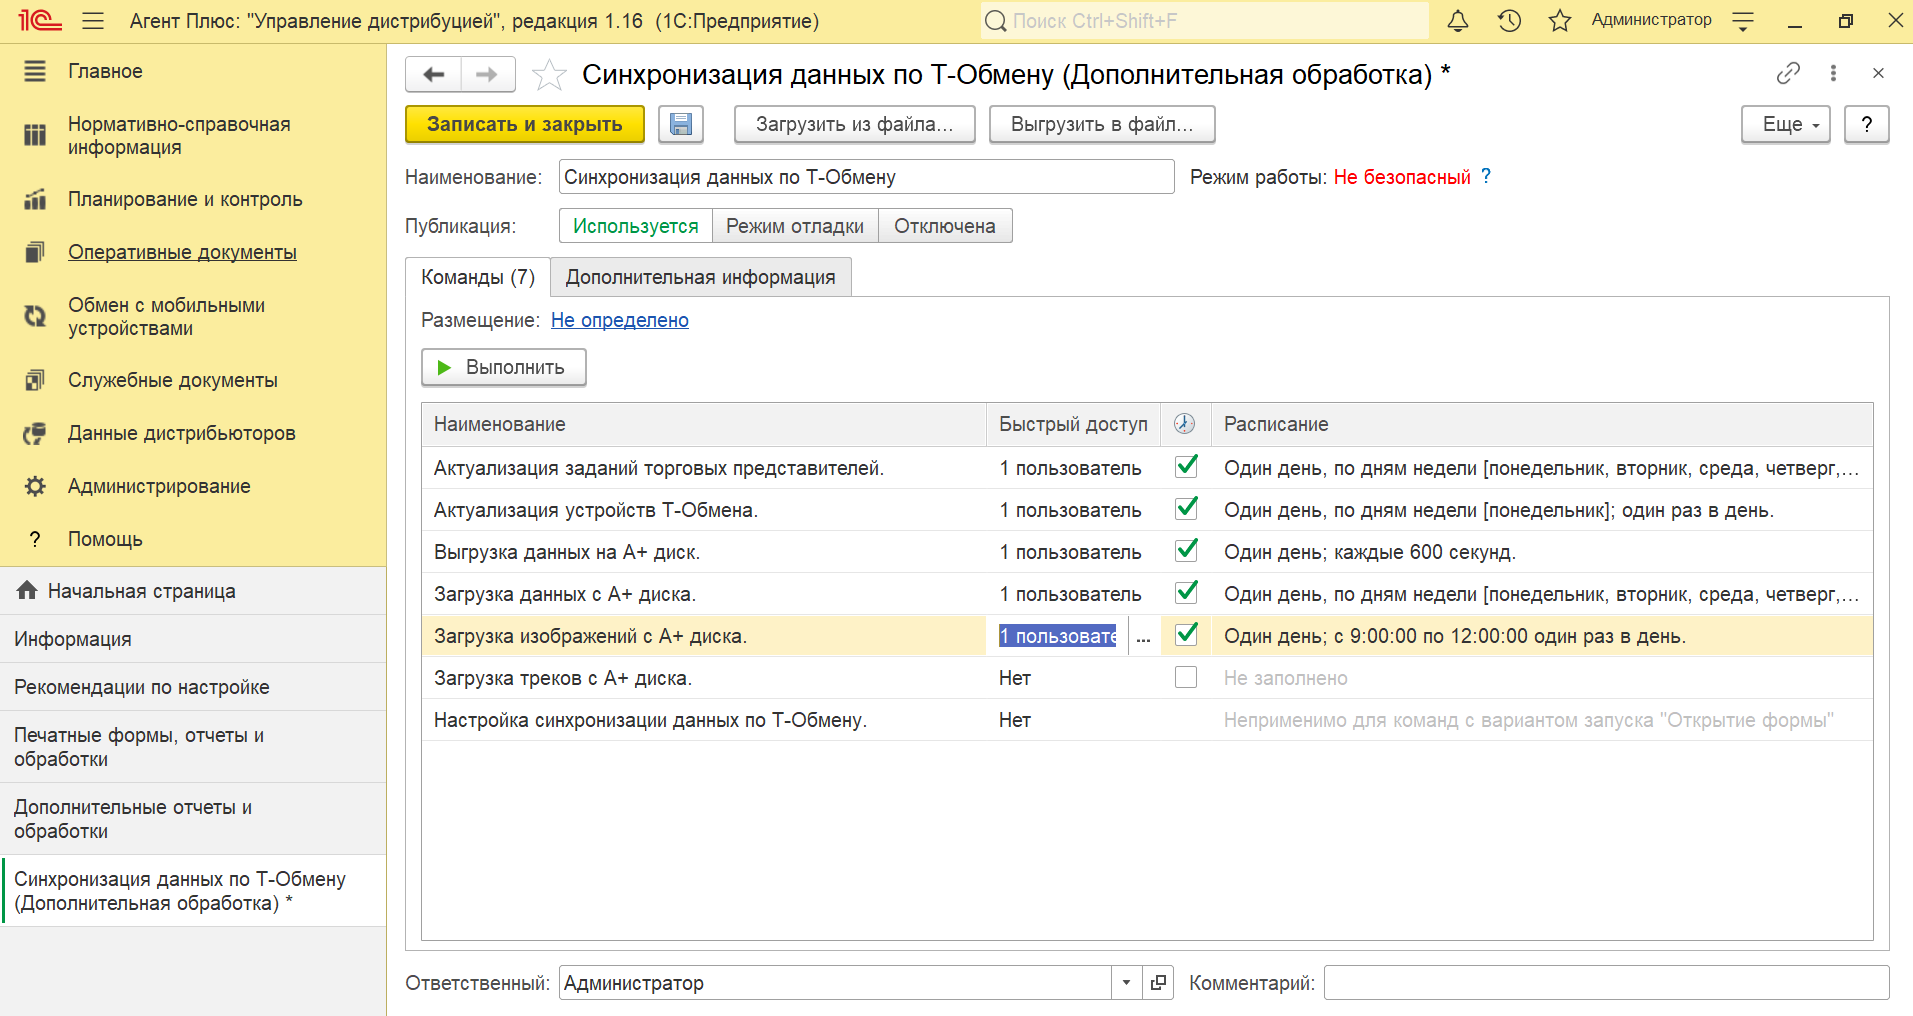Open the three-dot form options menu
This screenshot has height=1016, width=1913.
click(1833, 73)
